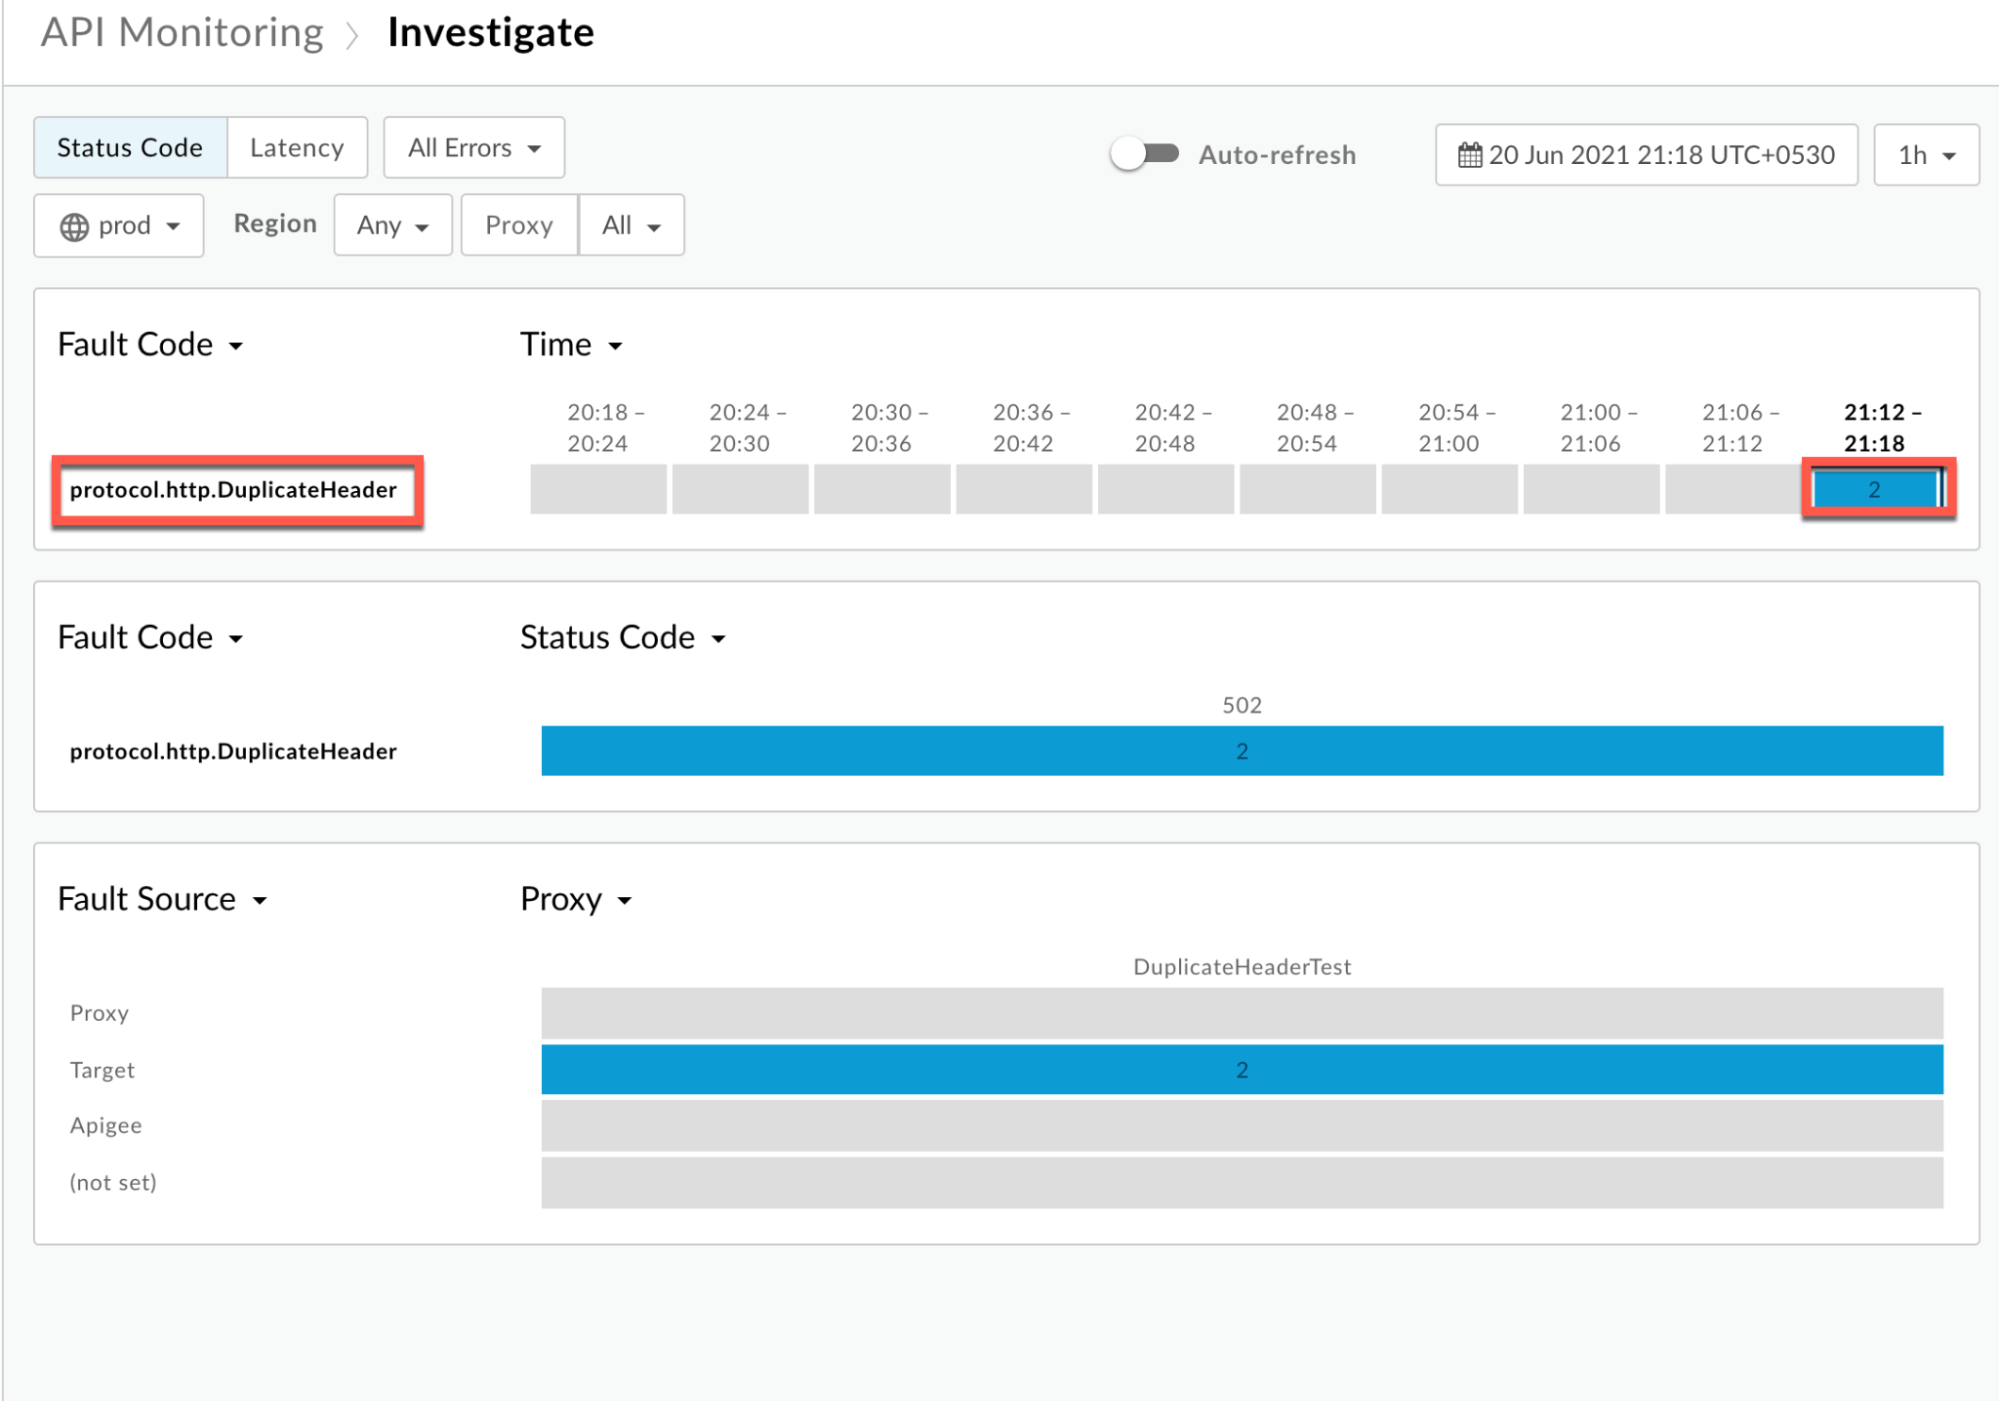
Task: Click the gray 20:18–20:24 time cell
Action: (x=598, y=489)
